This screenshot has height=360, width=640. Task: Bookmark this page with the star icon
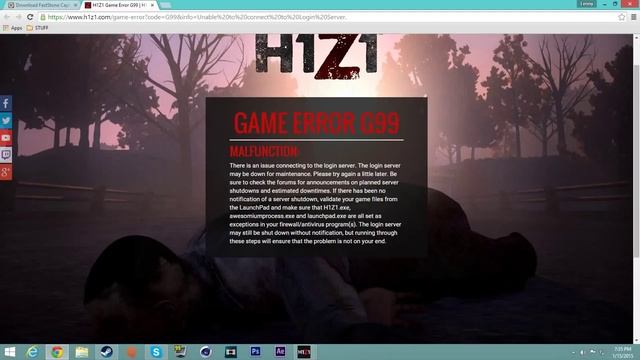pos(621,17)
